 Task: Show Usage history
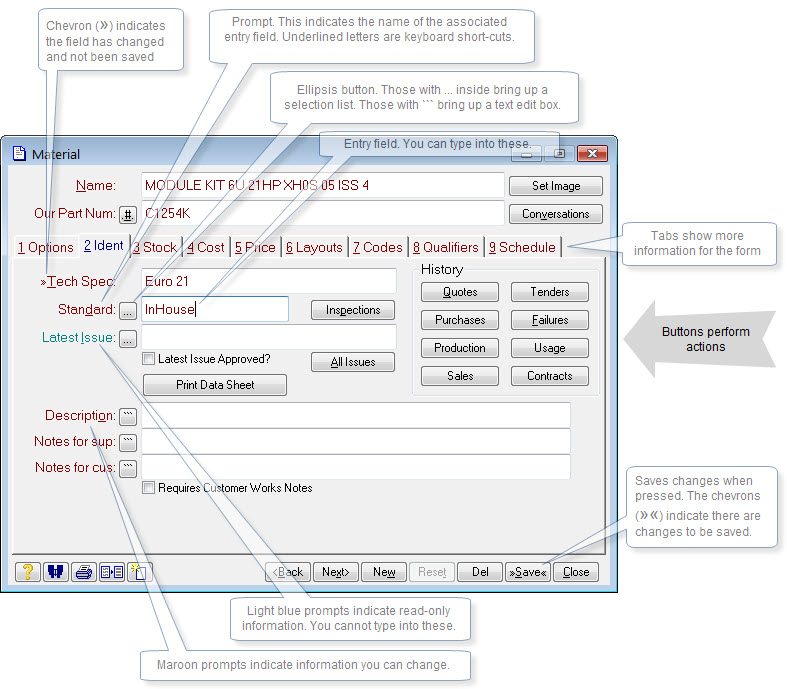coord(550,348)
